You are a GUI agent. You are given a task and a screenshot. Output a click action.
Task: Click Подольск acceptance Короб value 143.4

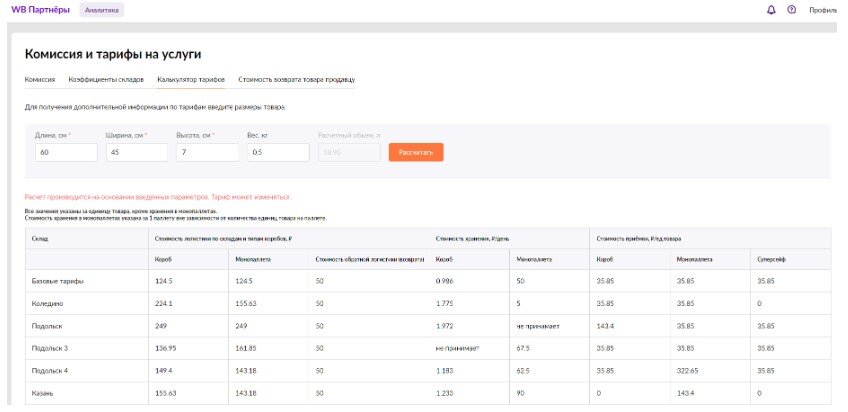605,327
